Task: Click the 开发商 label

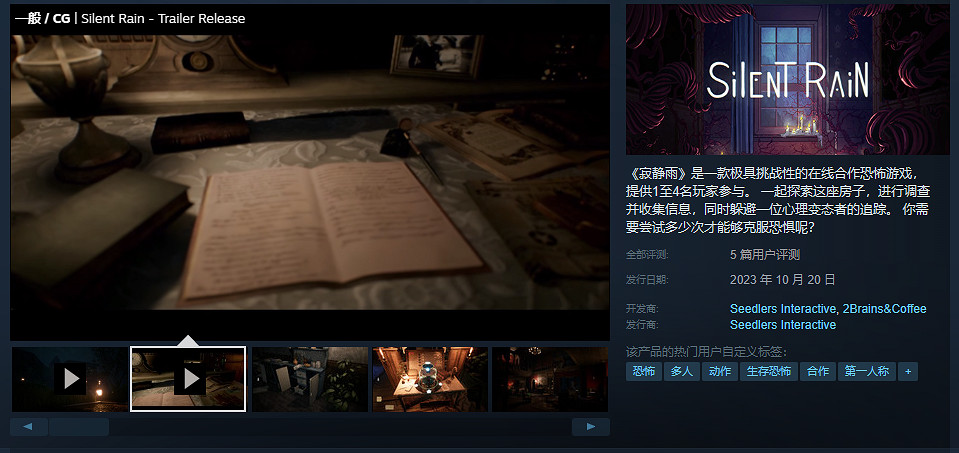Action: [x=642, y=309]
